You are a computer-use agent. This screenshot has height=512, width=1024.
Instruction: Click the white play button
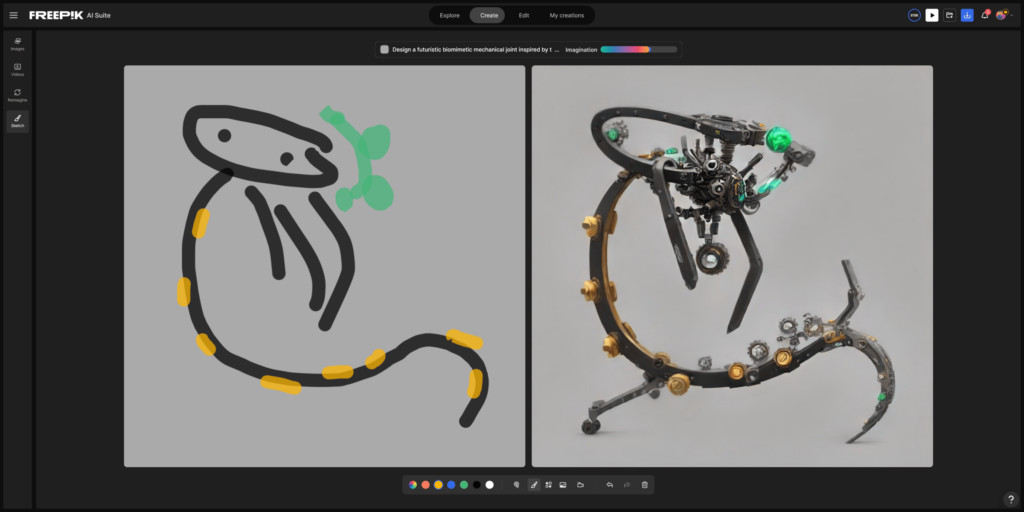coord(932,15)
